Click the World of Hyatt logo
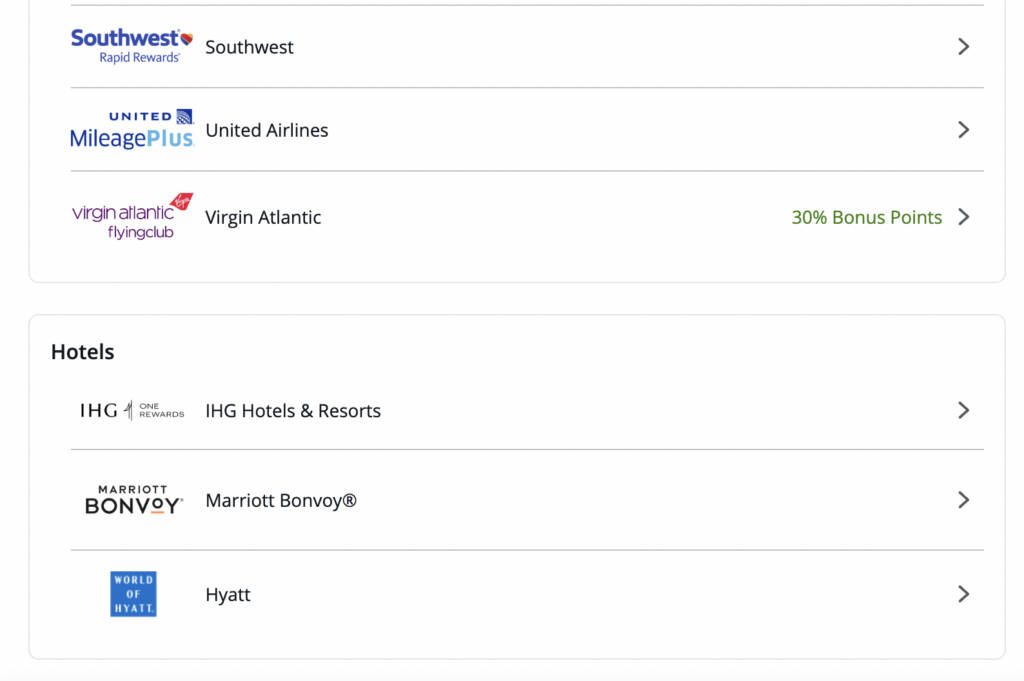 (133, 594)
